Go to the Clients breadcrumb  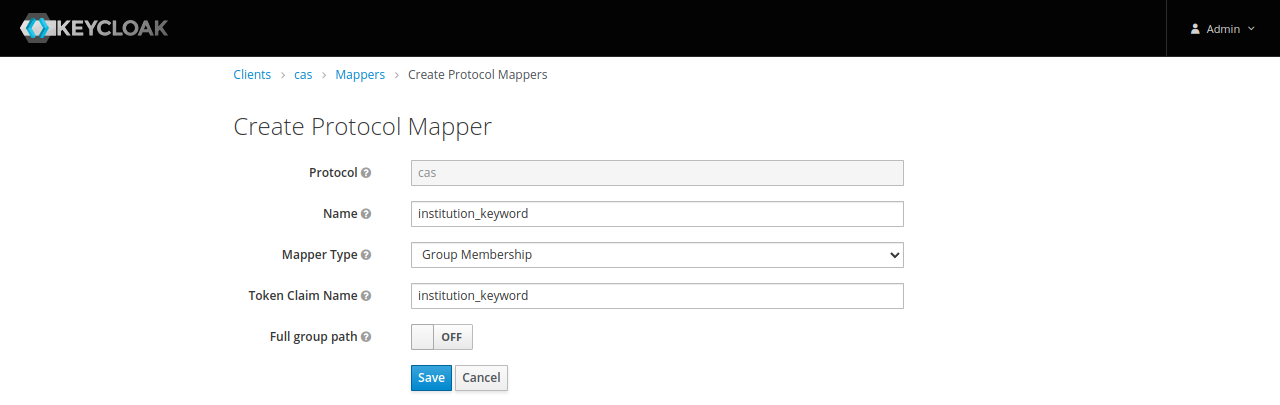252,75
